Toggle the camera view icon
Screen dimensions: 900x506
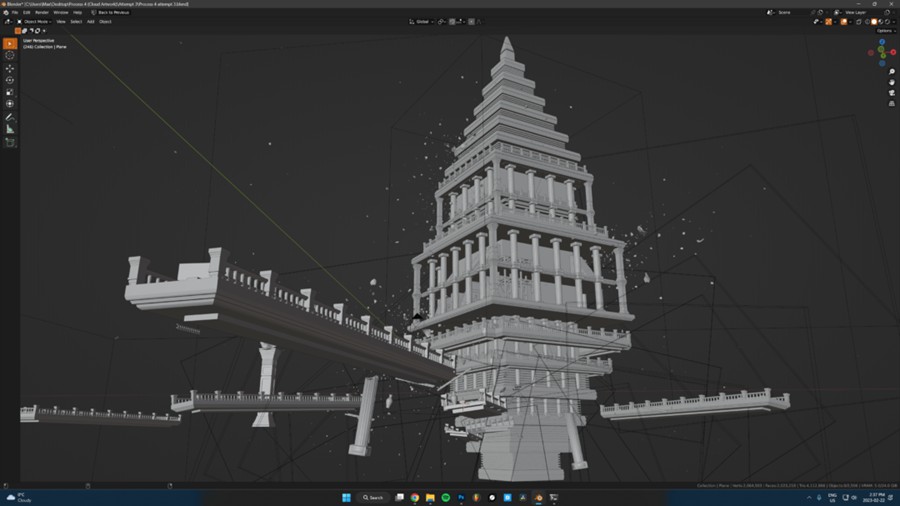[891, 93]
